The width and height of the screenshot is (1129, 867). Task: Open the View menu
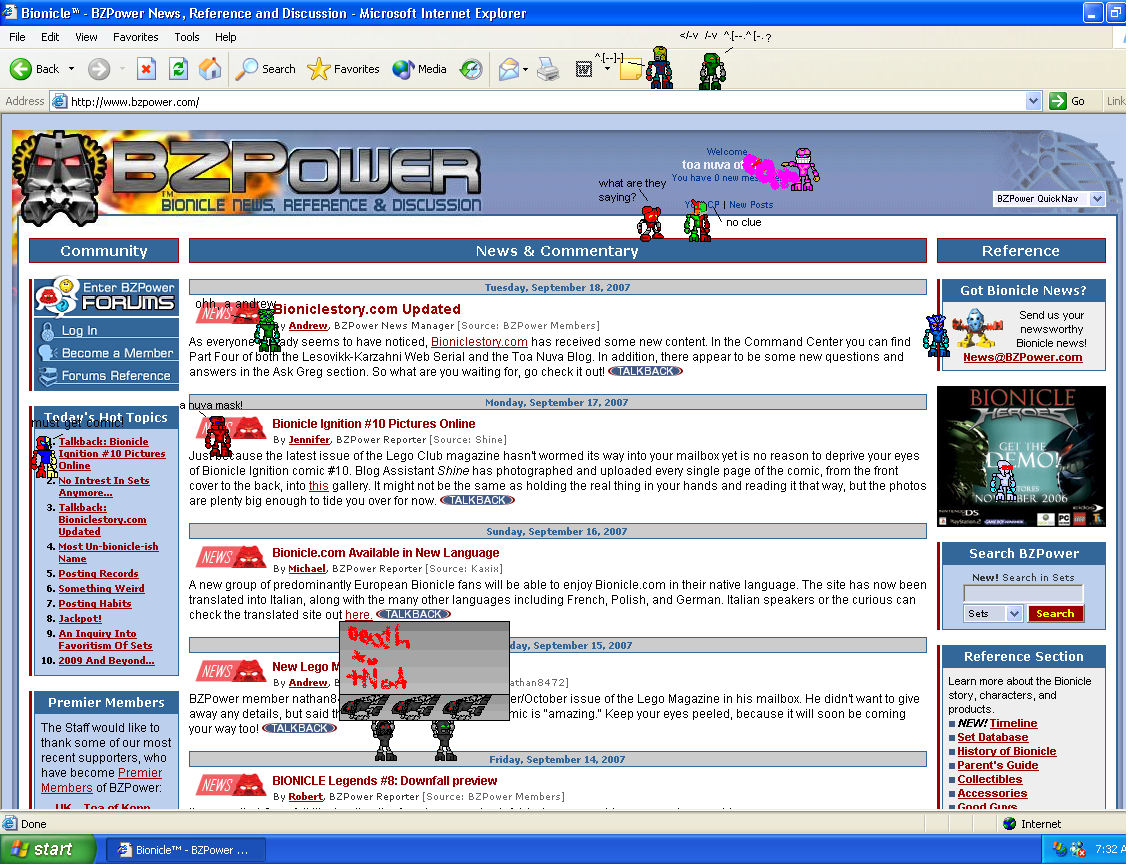tap(86, 37)
